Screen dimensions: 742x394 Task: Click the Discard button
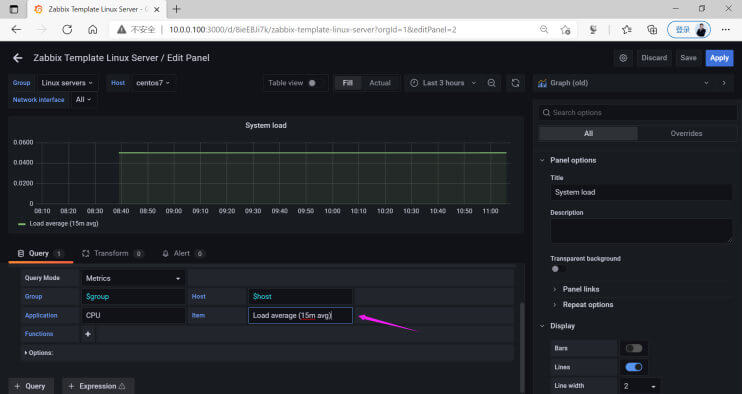pyautogui.click(x=654, y=58)
